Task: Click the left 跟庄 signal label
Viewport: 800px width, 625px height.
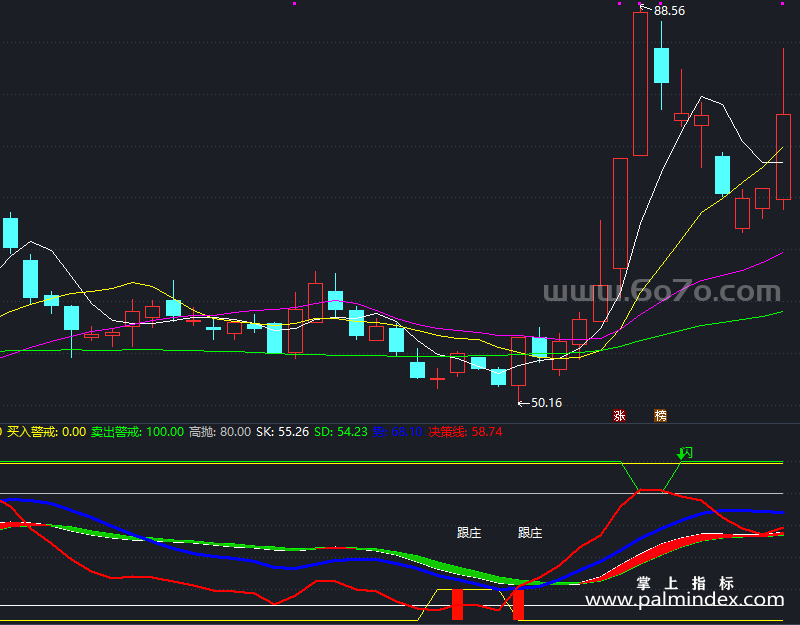Action: 469,533
